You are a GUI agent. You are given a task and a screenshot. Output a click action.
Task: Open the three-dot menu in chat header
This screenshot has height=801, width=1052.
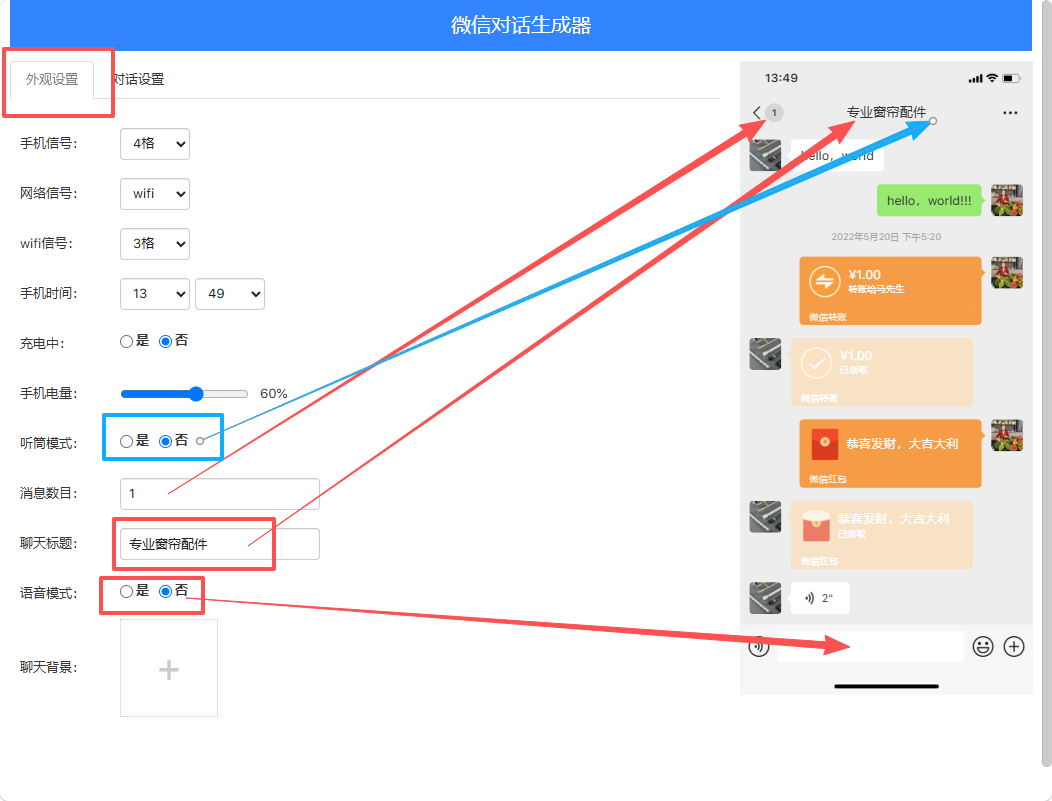(1010, 113)
